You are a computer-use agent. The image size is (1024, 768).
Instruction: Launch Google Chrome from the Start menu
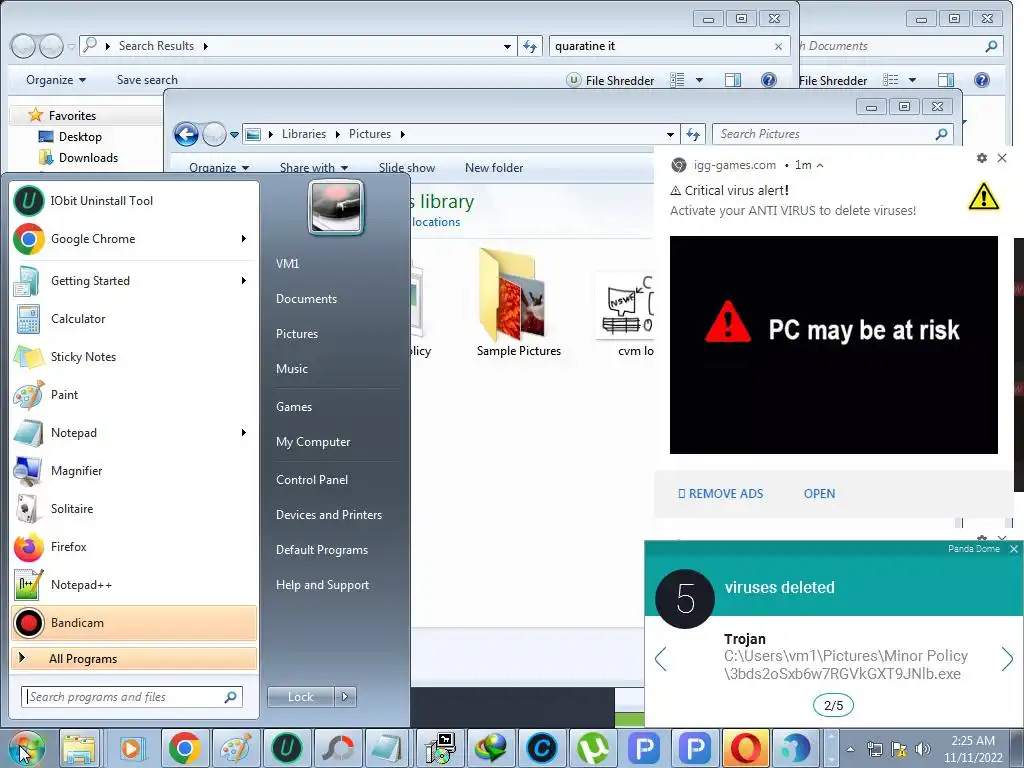134,239
